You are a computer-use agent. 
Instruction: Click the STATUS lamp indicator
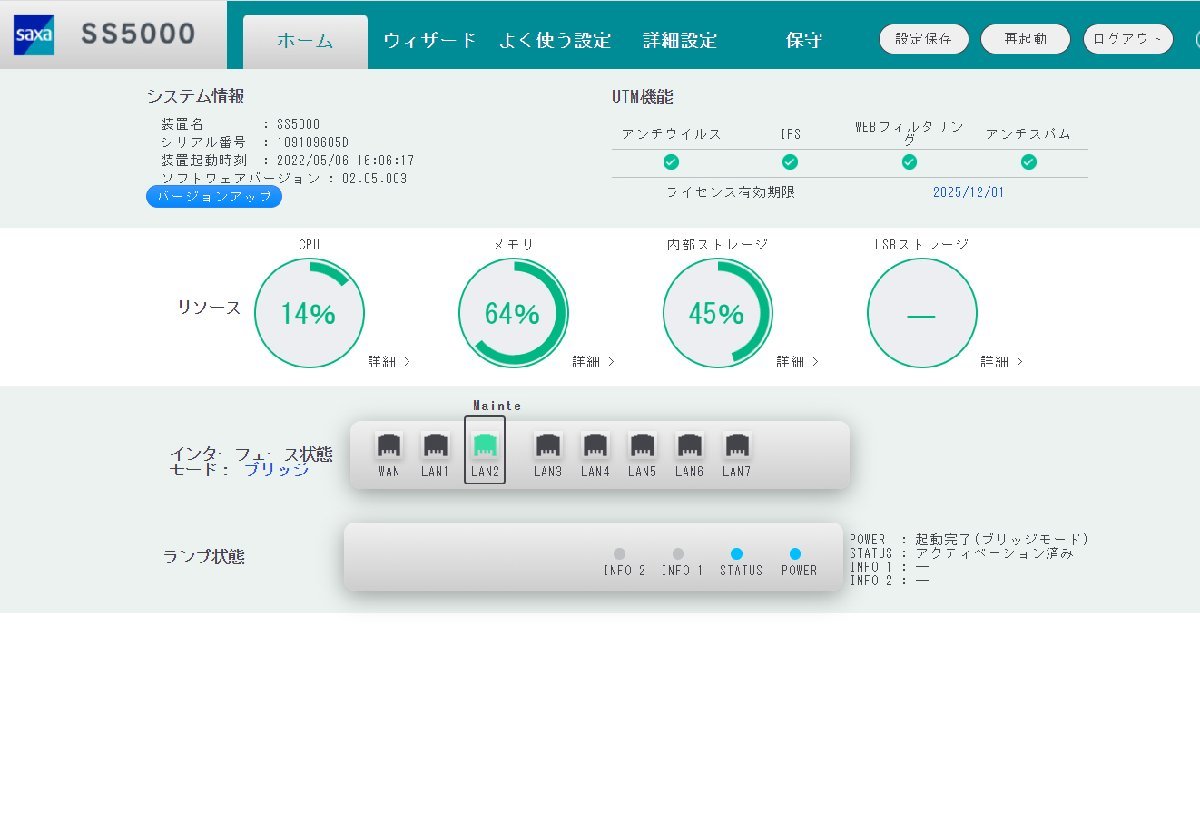[x=737, y=553]
